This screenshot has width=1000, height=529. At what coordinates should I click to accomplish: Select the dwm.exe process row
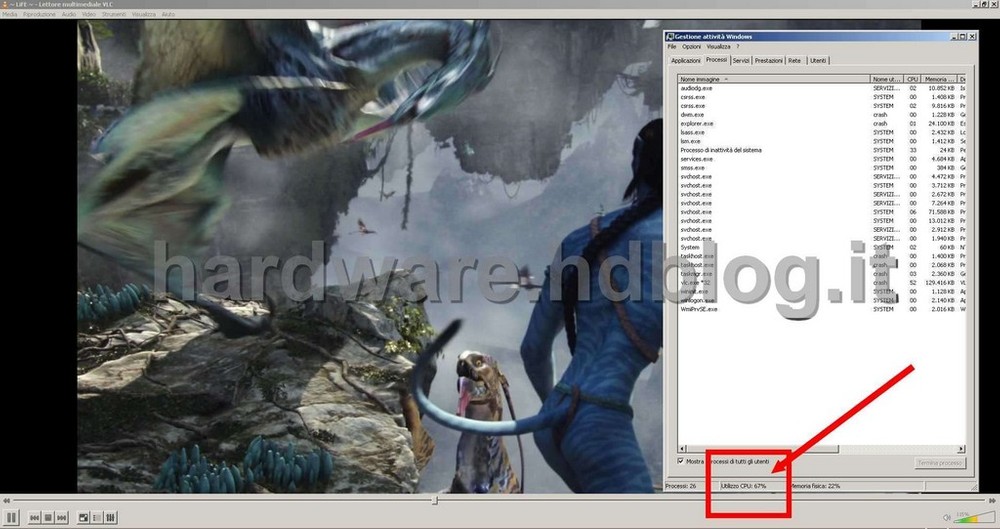[821, 115]
